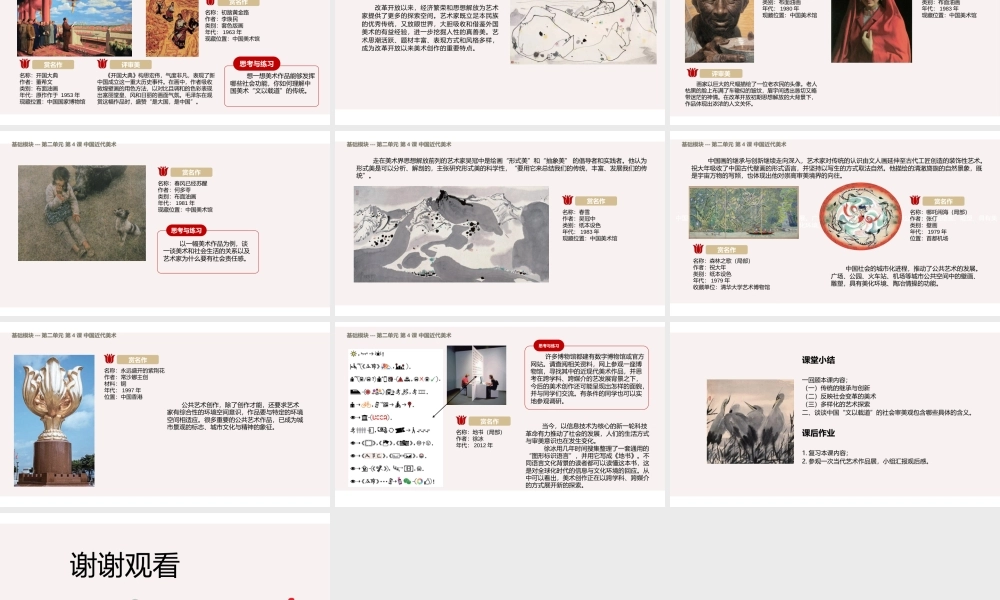
Task: Click the 思考与练习 badge below 春风已经苏醒 details
Action: [186, 230]
